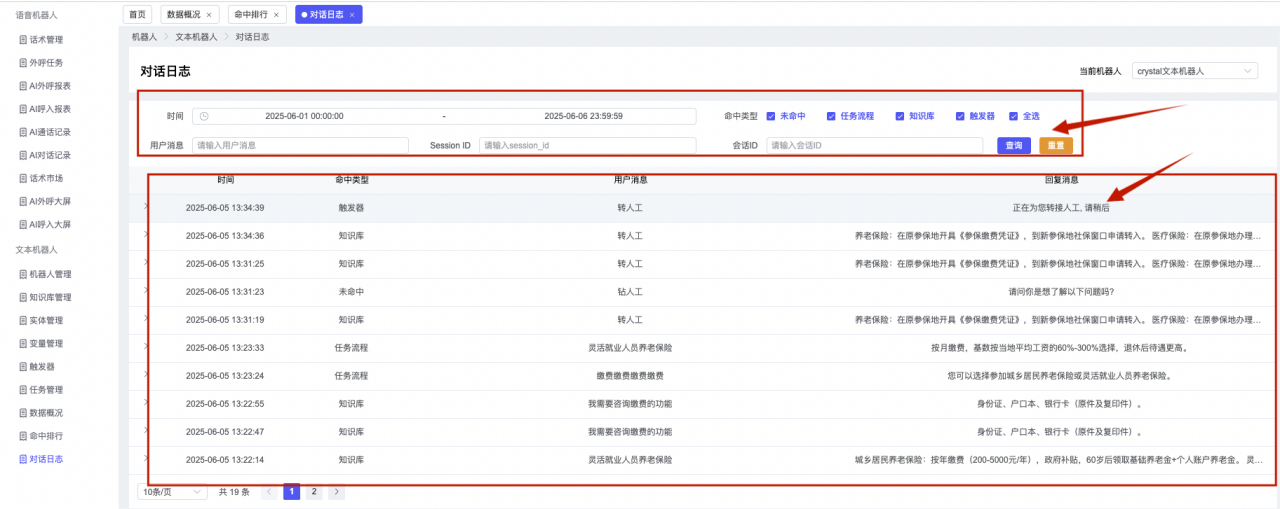Click the document icon beside 外呼任务
1280x509 pixels.
click(23, 63)
